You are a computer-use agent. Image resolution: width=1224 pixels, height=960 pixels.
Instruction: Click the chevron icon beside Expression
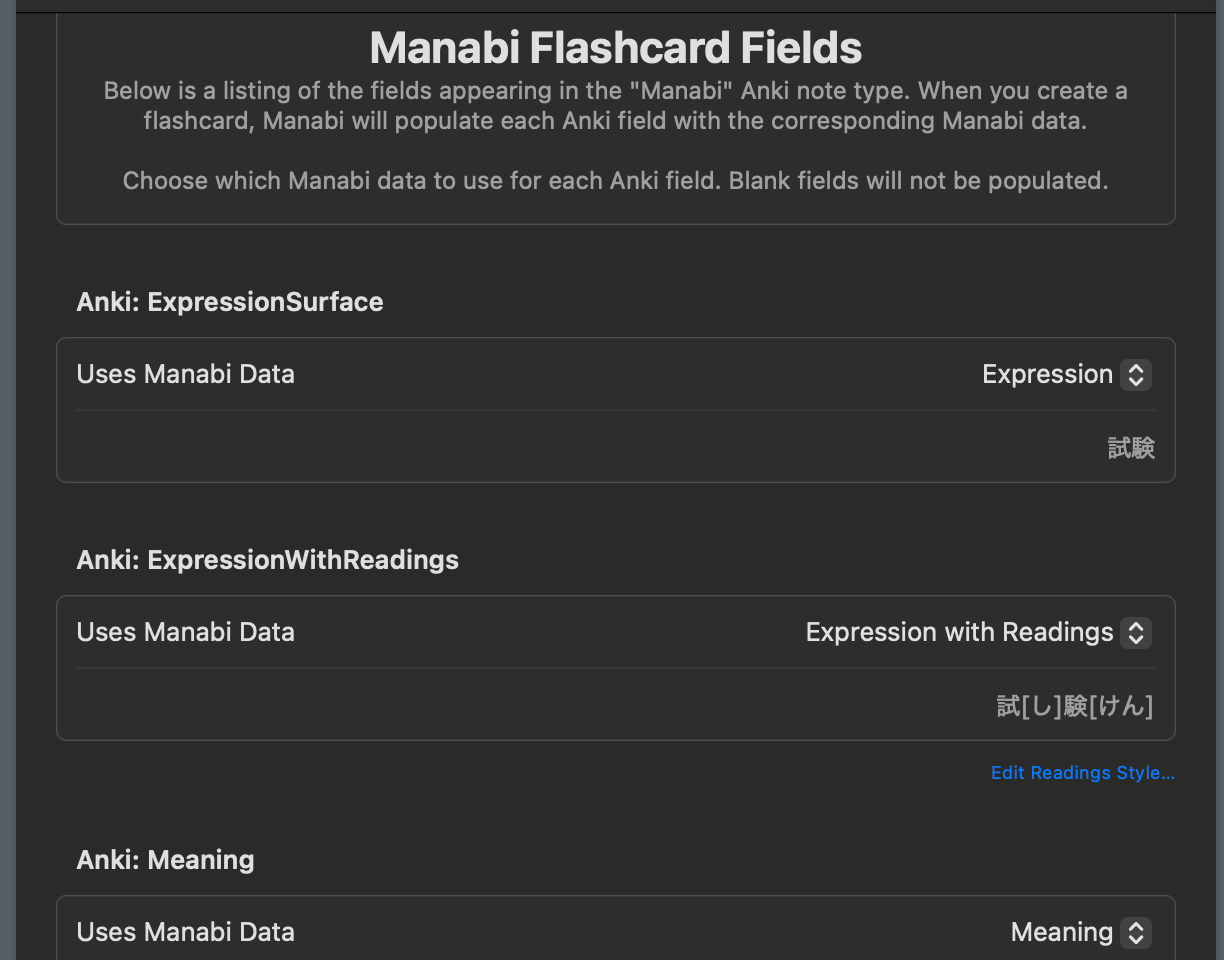tap(1135, 375)
